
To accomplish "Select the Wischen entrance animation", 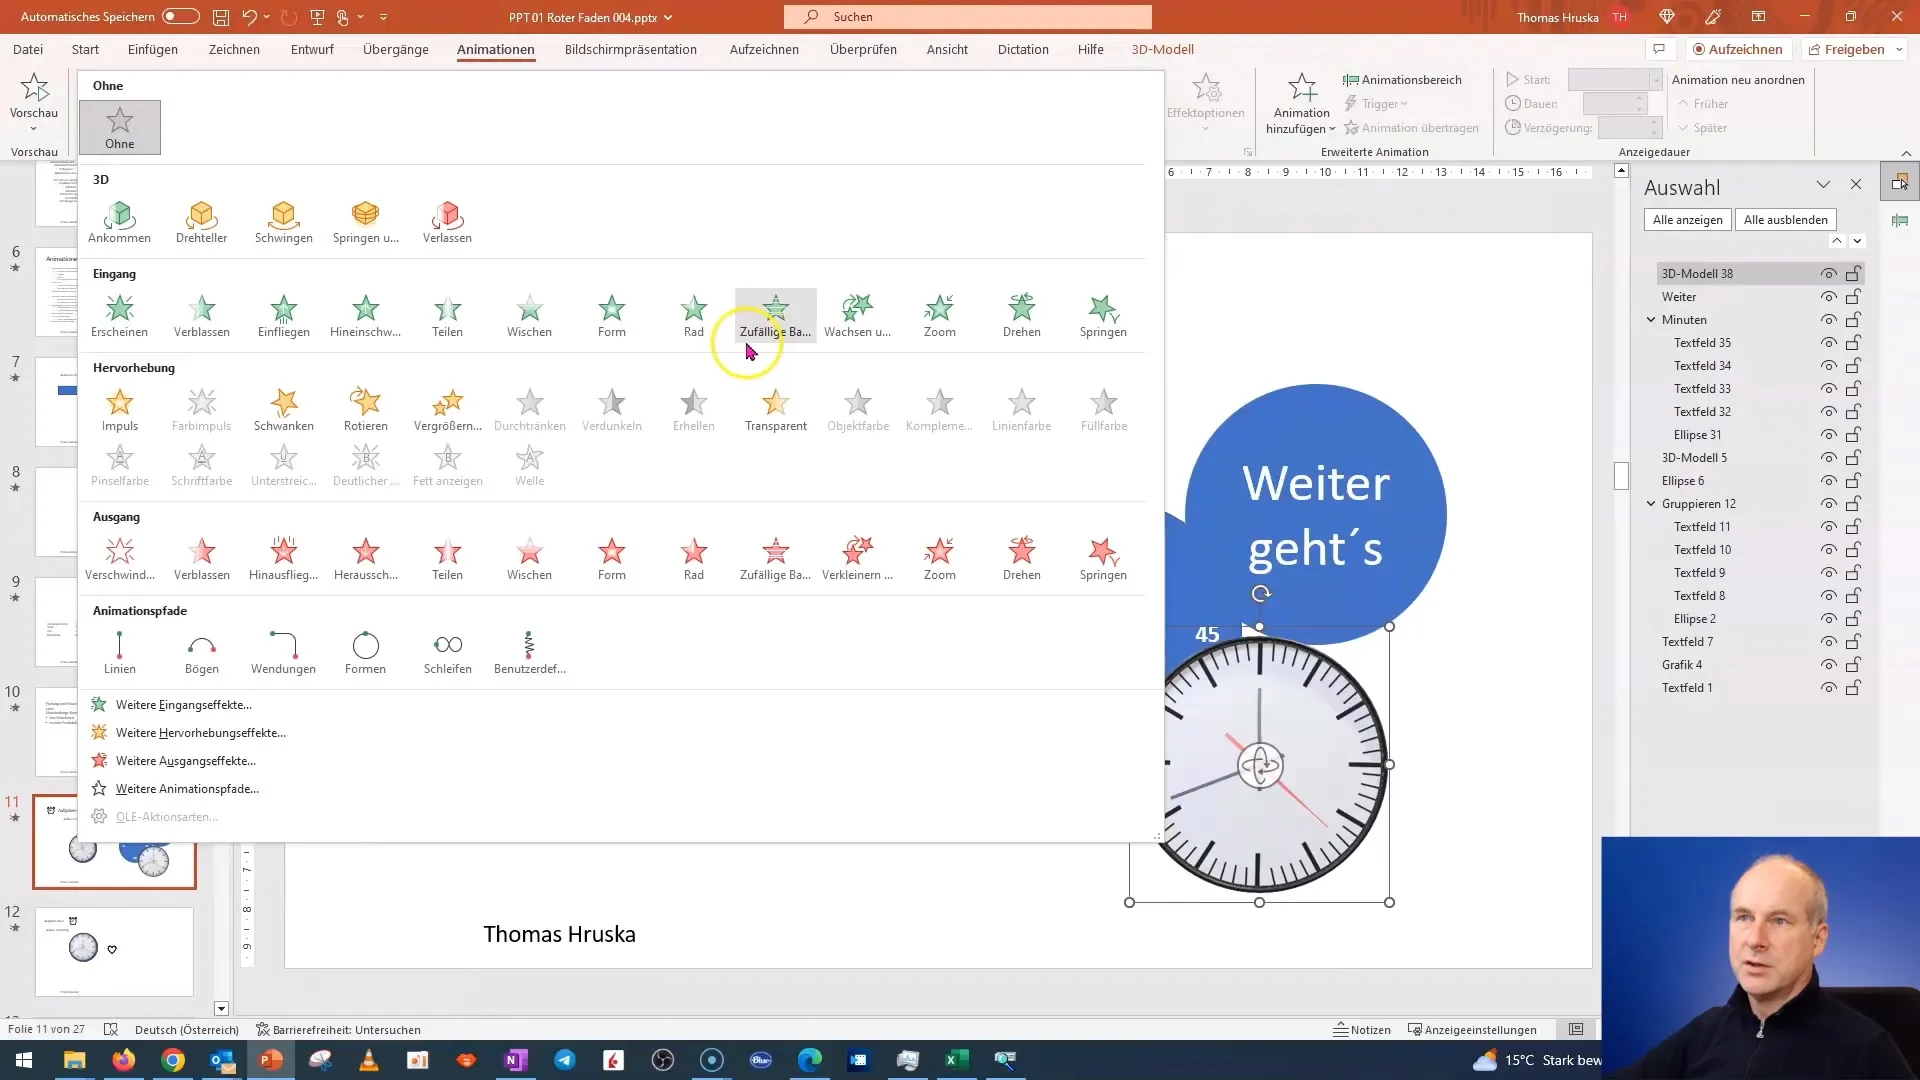I will (529, 316).
